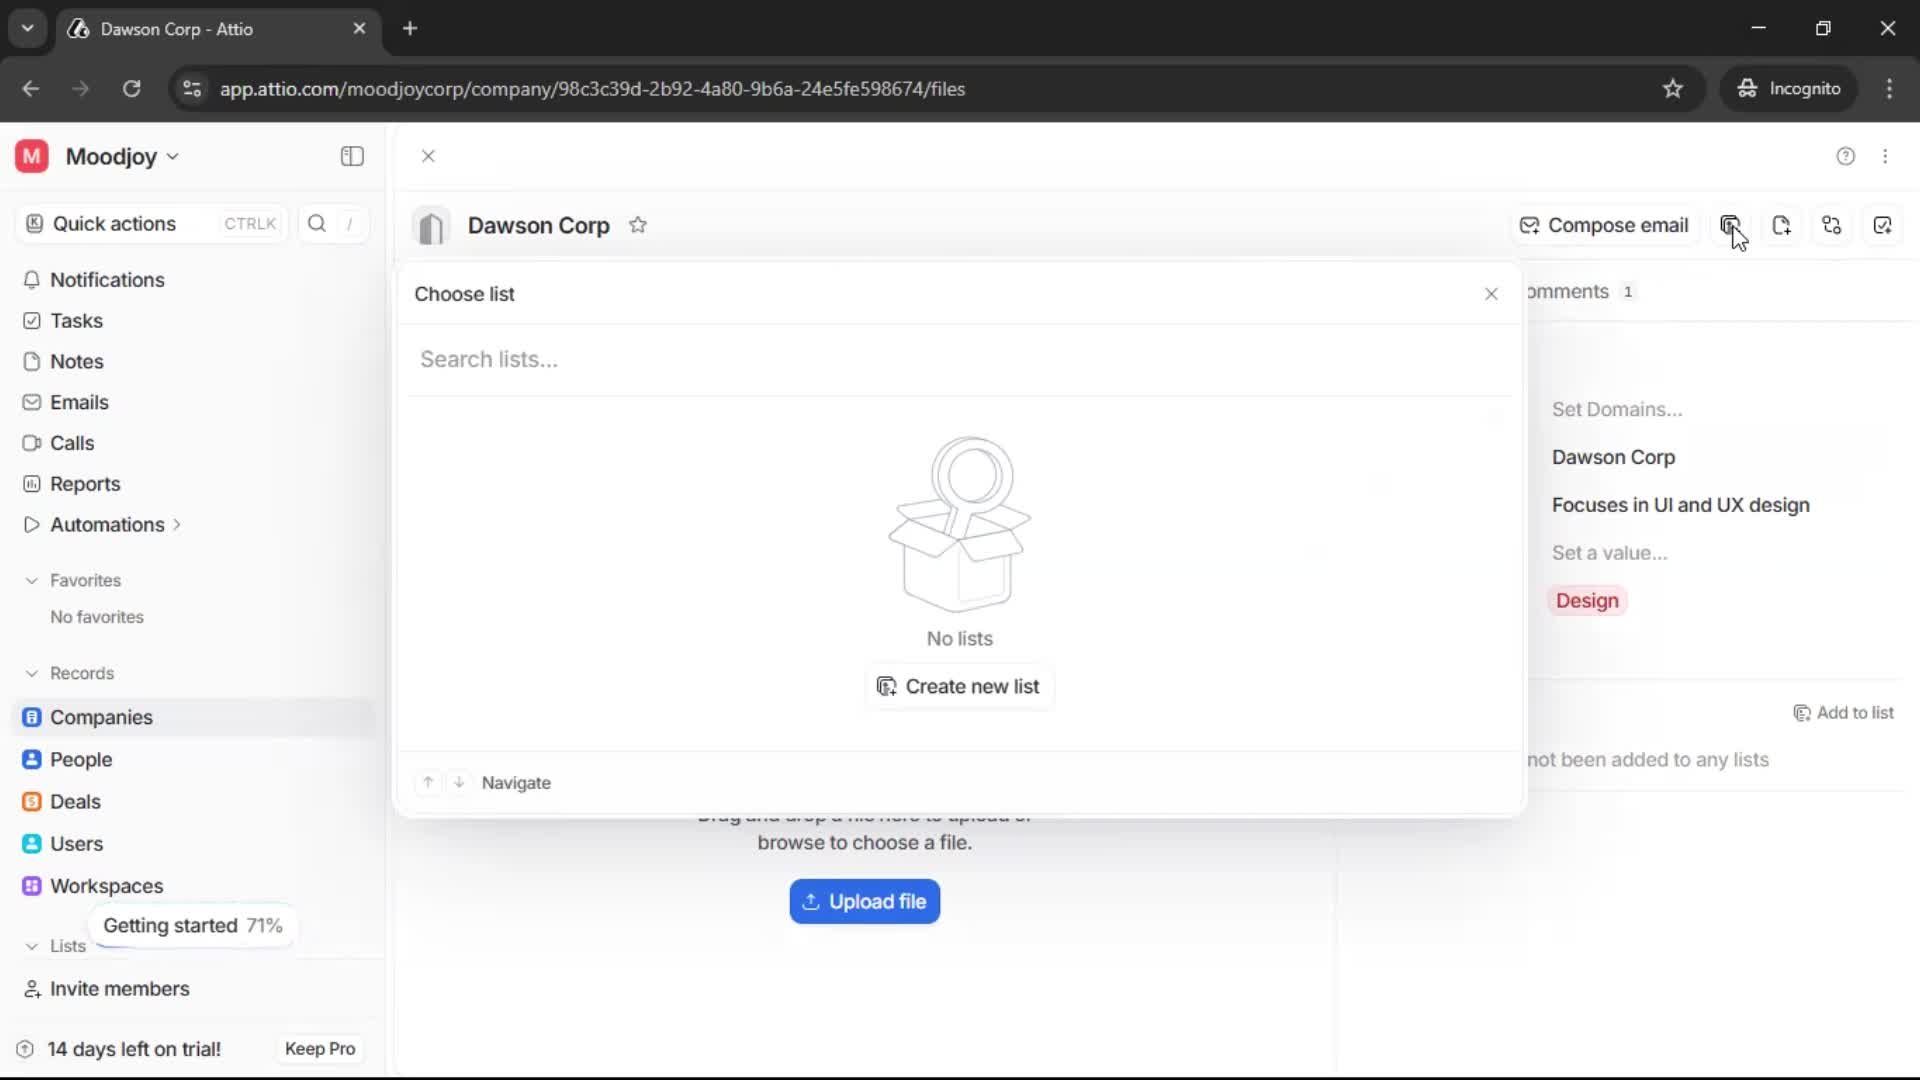Switch to the People section
Viewport: 1920px width, 1080px height.
[81, 759]
